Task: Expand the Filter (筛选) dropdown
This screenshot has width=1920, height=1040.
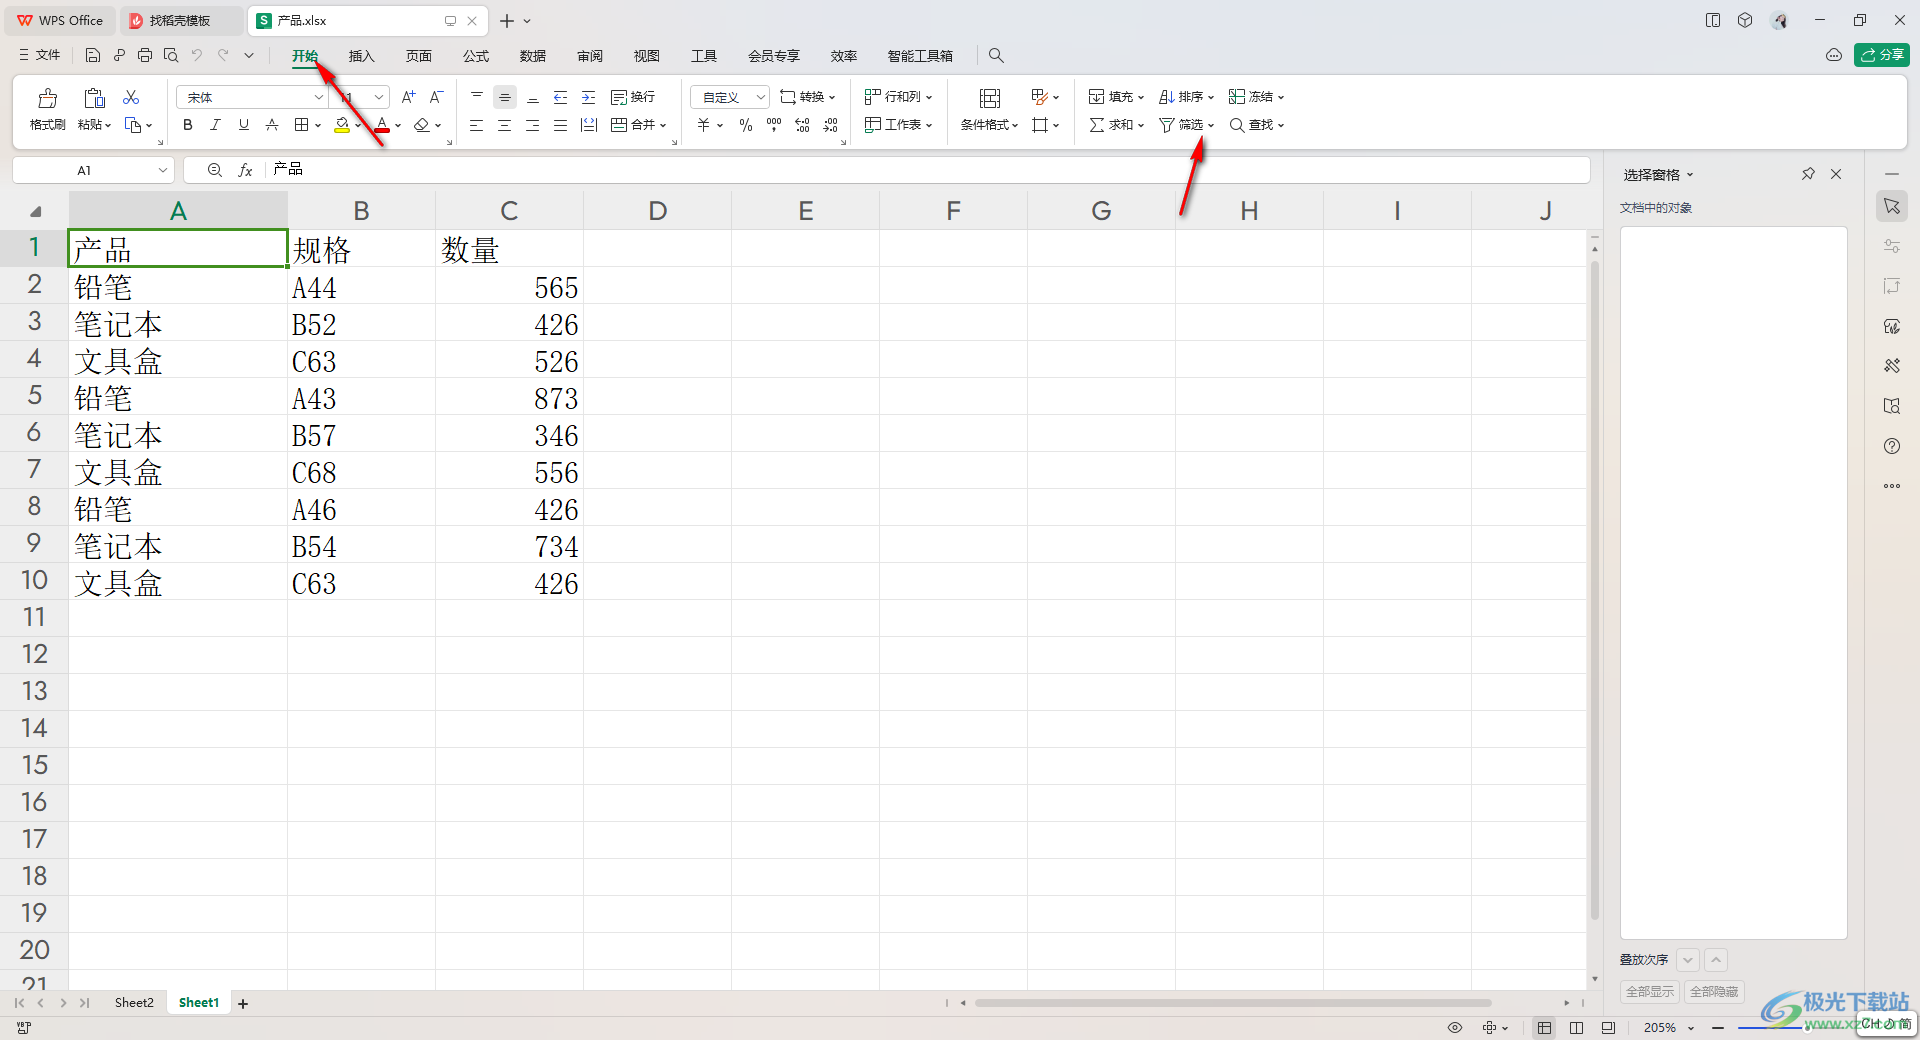Action: (1211, 126)
